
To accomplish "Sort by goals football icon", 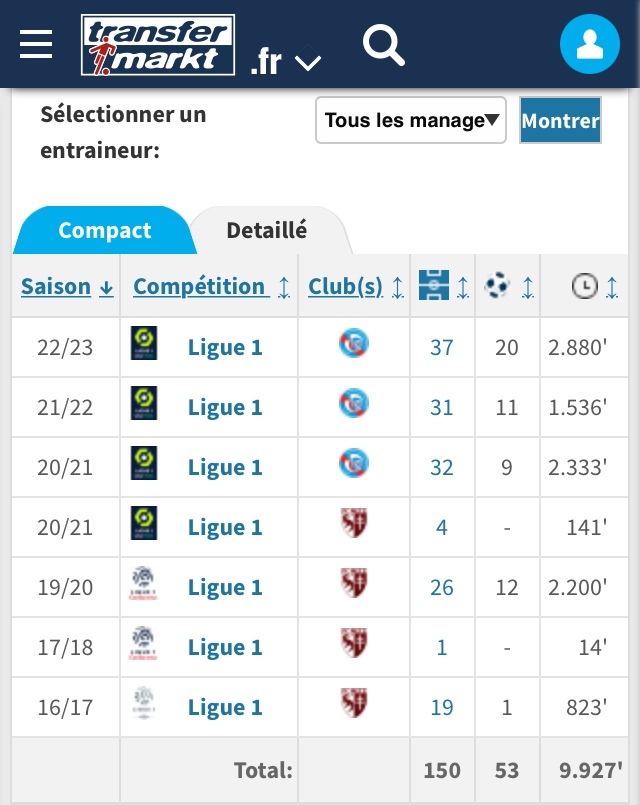I will pos(497,286).
